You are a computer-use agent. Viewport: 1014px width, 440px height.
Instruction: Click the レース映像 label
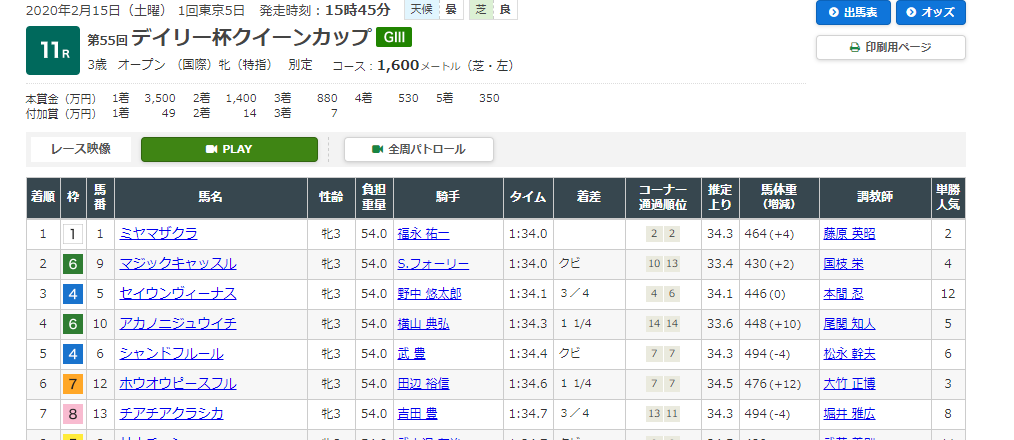[x=81, y=149]
